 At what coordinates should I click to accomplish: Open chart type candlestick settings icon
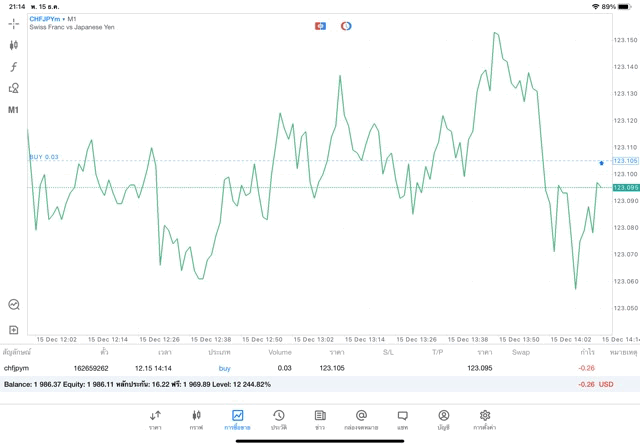click(13, 45)
